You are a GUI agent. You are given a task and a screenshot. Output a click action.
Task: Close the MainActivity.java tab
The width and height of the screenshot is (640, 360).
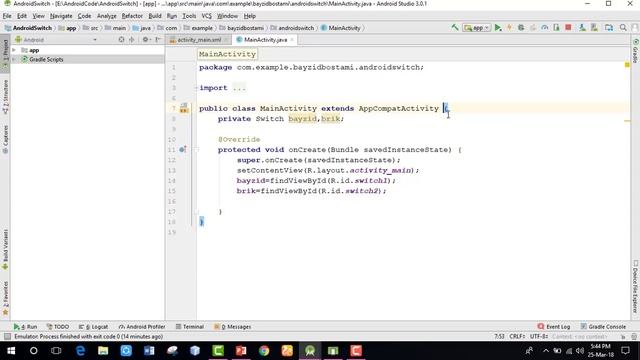292,40
